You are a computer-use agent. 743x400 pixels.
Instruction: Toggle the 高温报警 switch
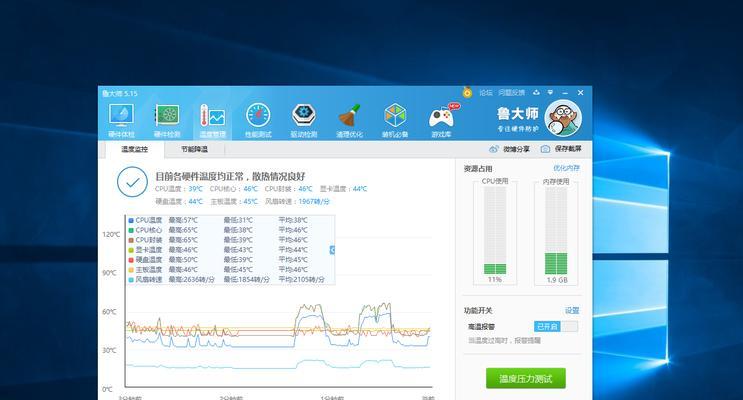click(556, 327)
